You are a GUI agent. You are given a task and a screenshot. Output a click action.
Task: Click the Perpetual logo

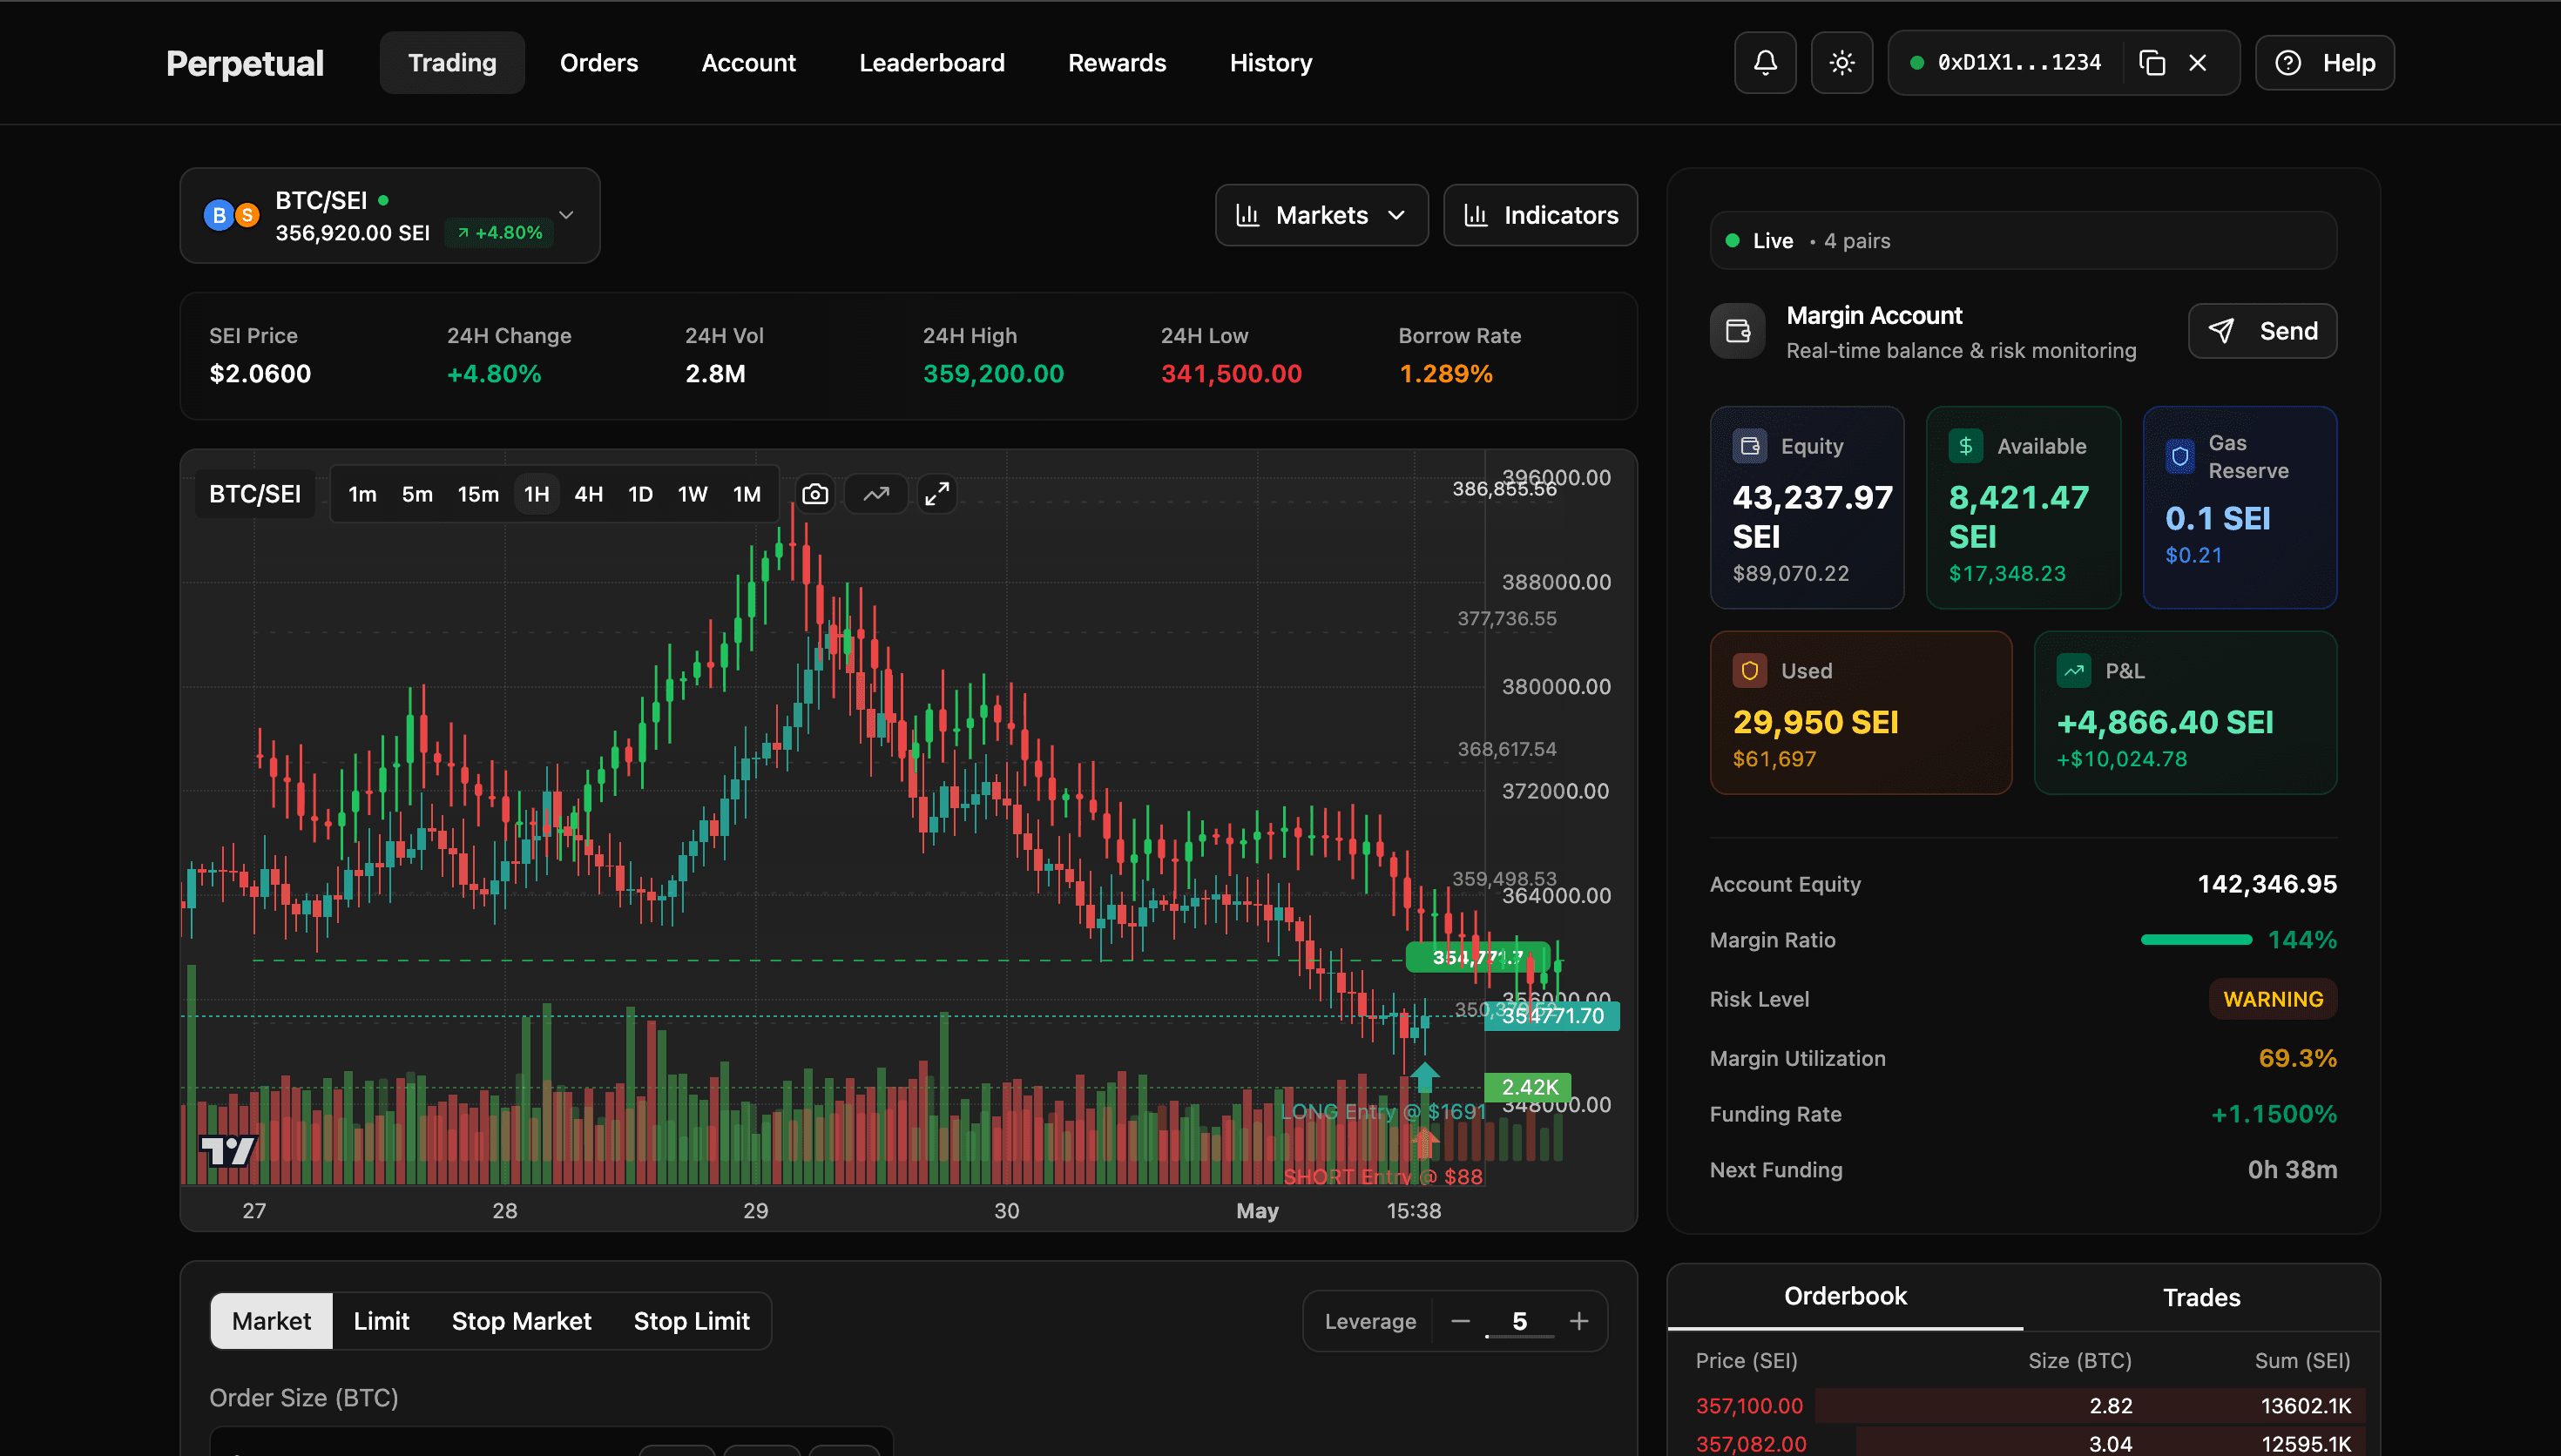click(x=245, y=63)
